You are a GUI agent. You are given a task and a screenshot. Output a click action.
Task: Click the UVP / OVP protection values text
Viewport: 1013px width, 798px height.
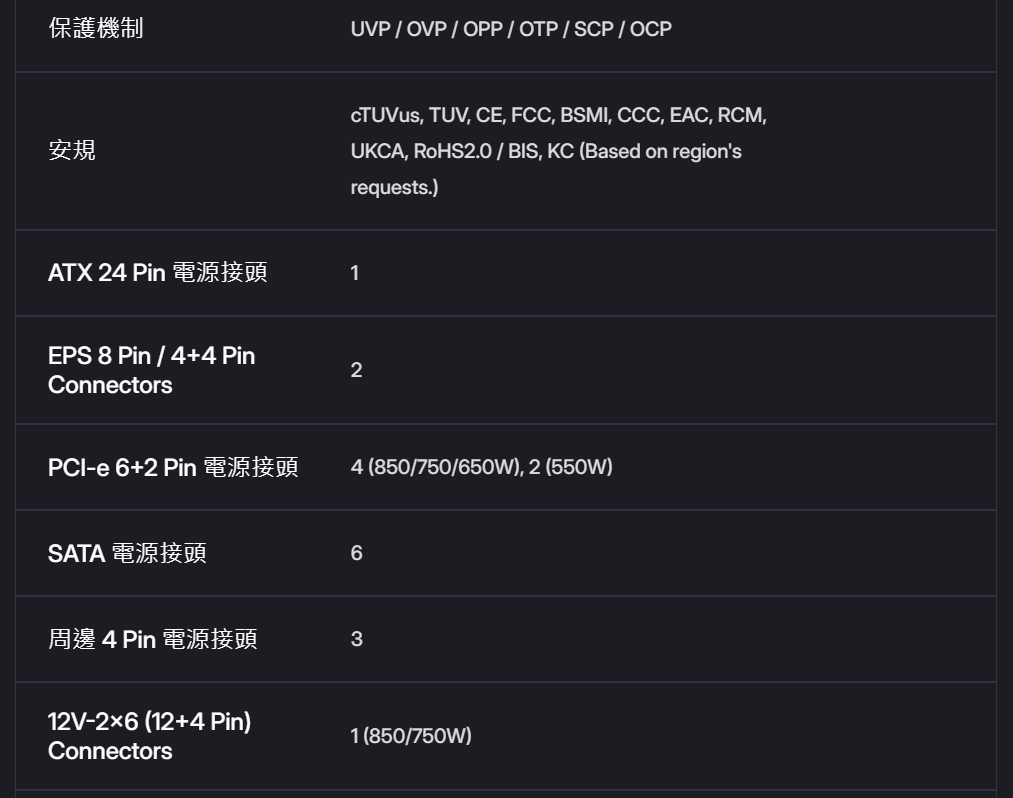point(510,29)
